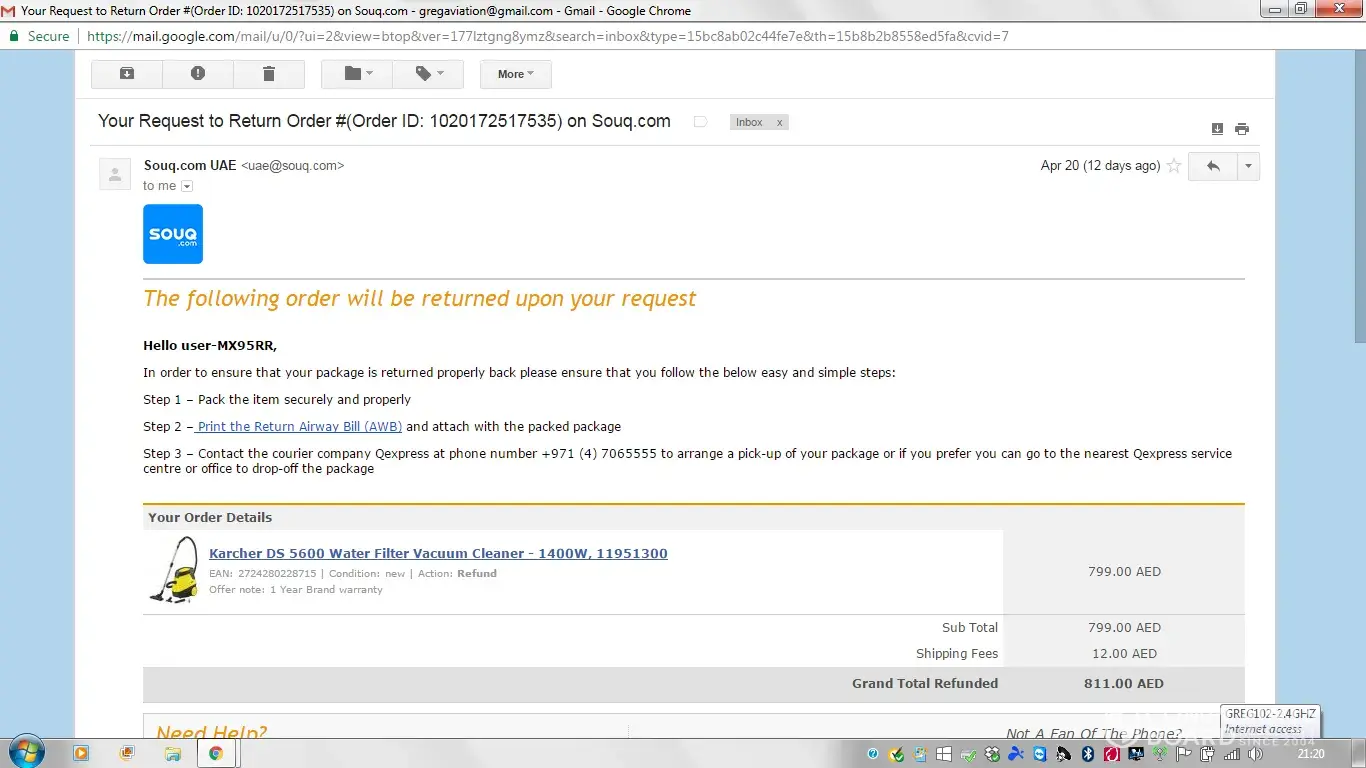This screenshot has height=768, width=1366.
Task: Click the Chrome taskbar button
Action: click(x=216, y=753)
